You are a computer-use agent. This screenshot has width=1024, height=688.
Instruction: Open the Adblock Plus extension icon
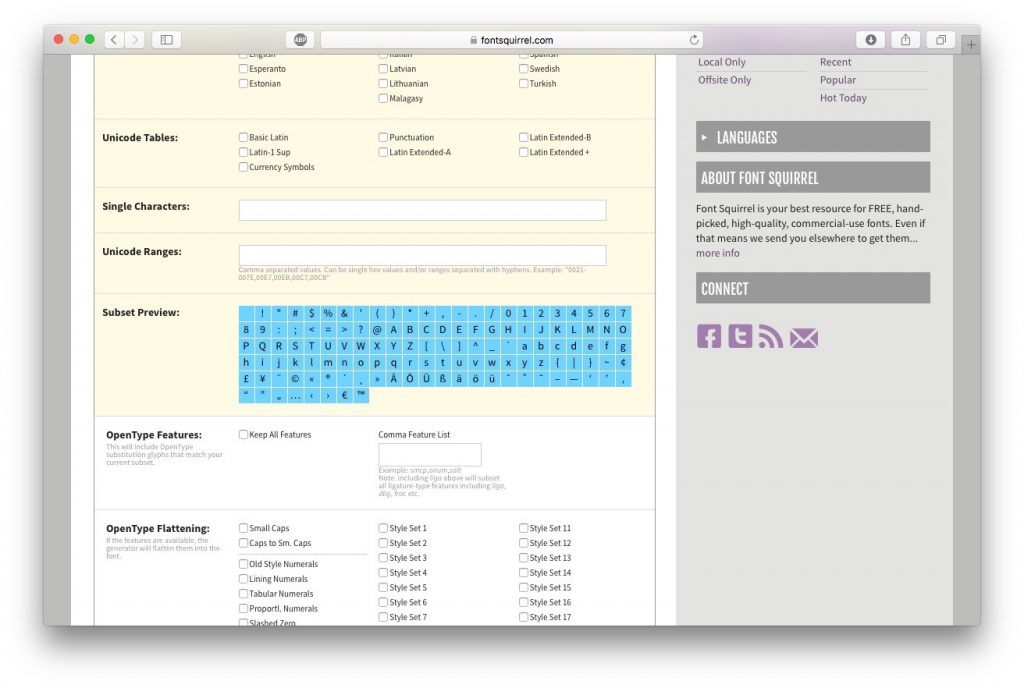300,40
